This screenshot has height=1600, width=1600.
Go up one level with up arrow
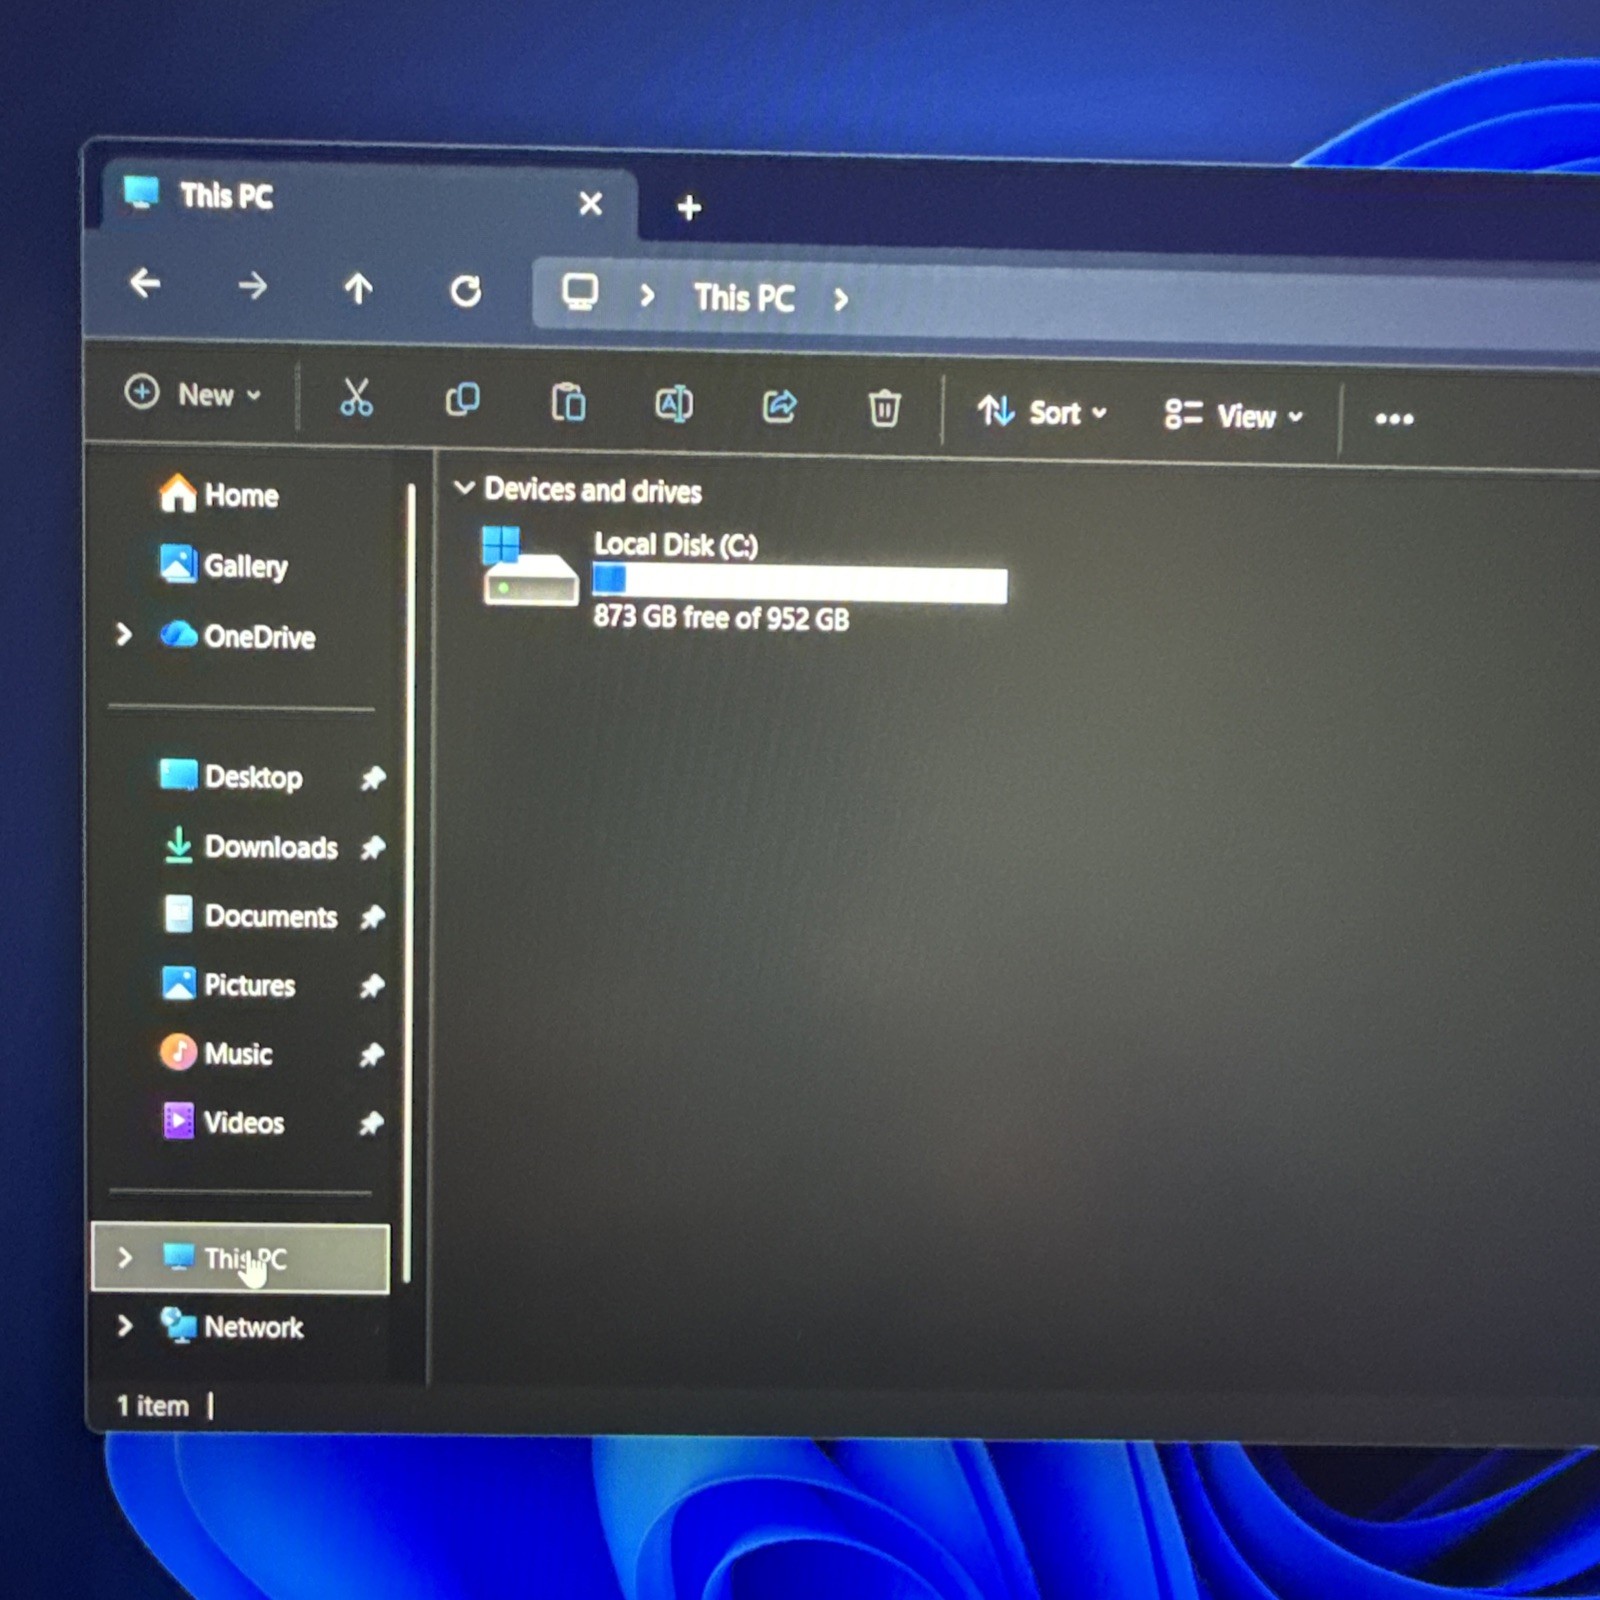click(358, 289)
